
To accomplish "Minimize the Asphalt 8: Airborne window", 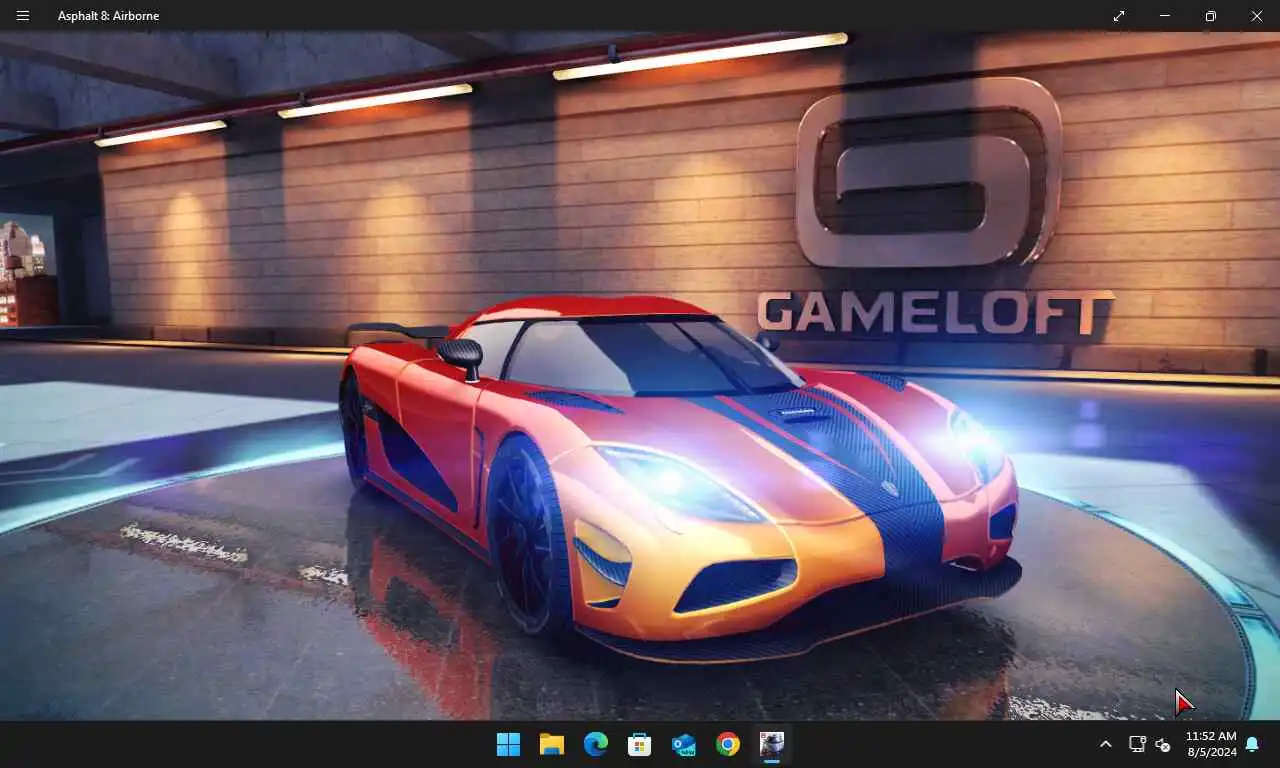I will (x=1165, y=16).
